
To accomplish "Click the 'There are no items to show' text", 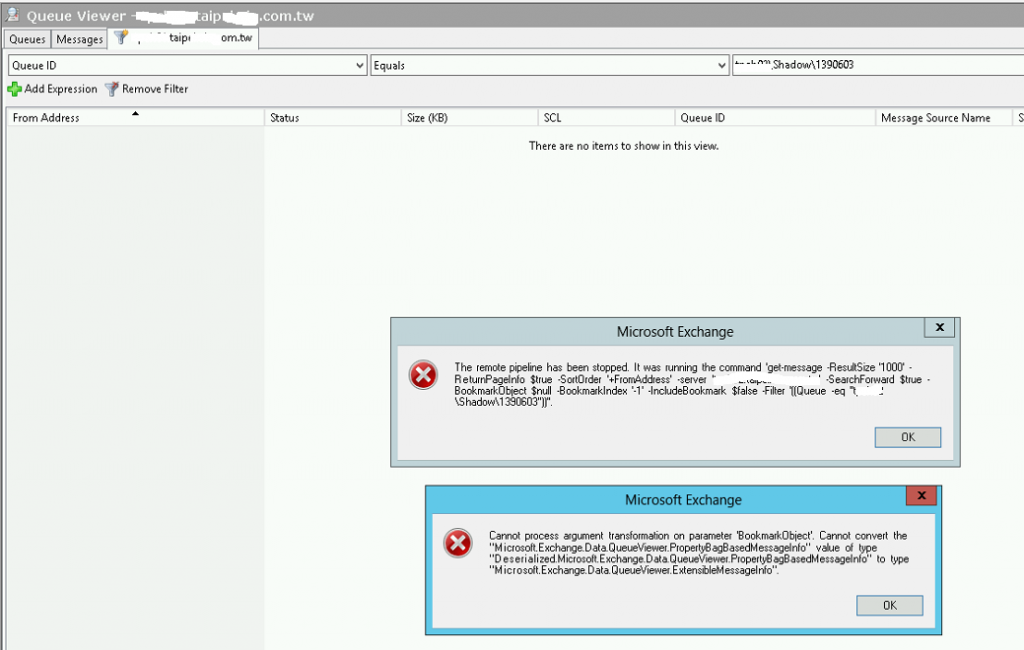I will coord(624,146).
